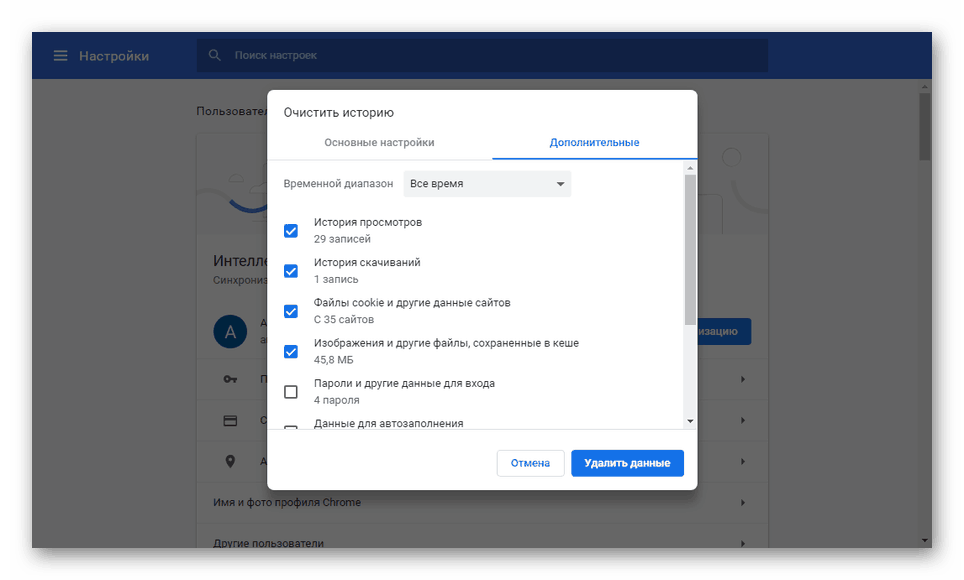Click the partially hidden sync button

[724, 332]
